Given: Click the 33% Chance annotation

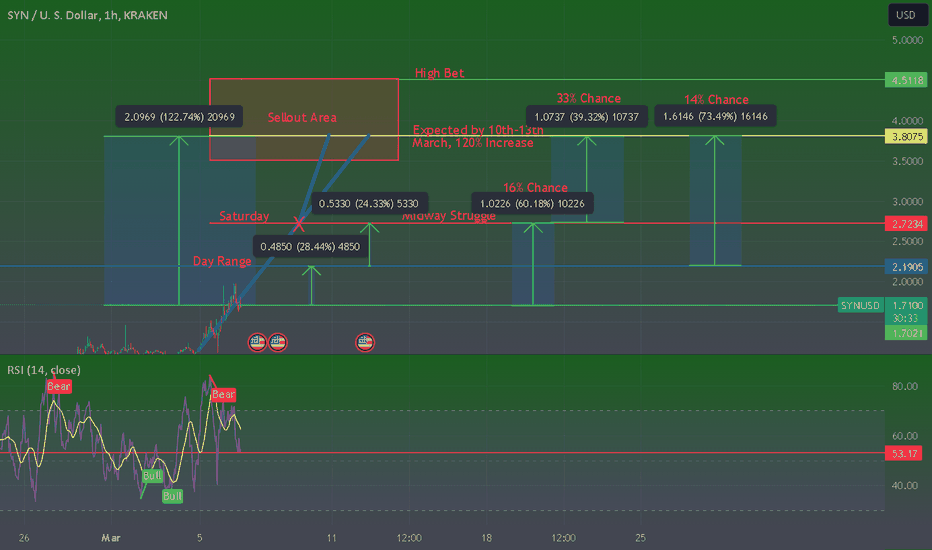Looking at the screenshot, I should [x=588, y=99].
